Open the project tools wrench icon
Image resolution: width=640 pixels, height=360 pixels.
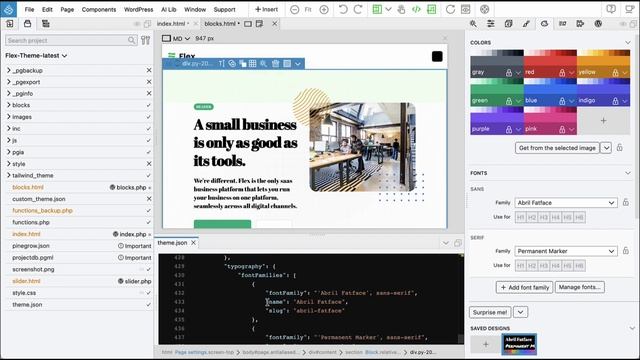145,40
